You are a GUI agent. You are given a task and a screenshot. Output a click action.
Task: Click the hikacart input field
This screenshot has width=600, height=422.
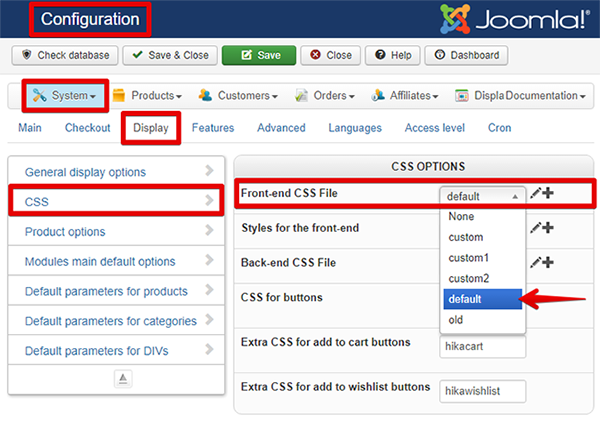point(483,347)
